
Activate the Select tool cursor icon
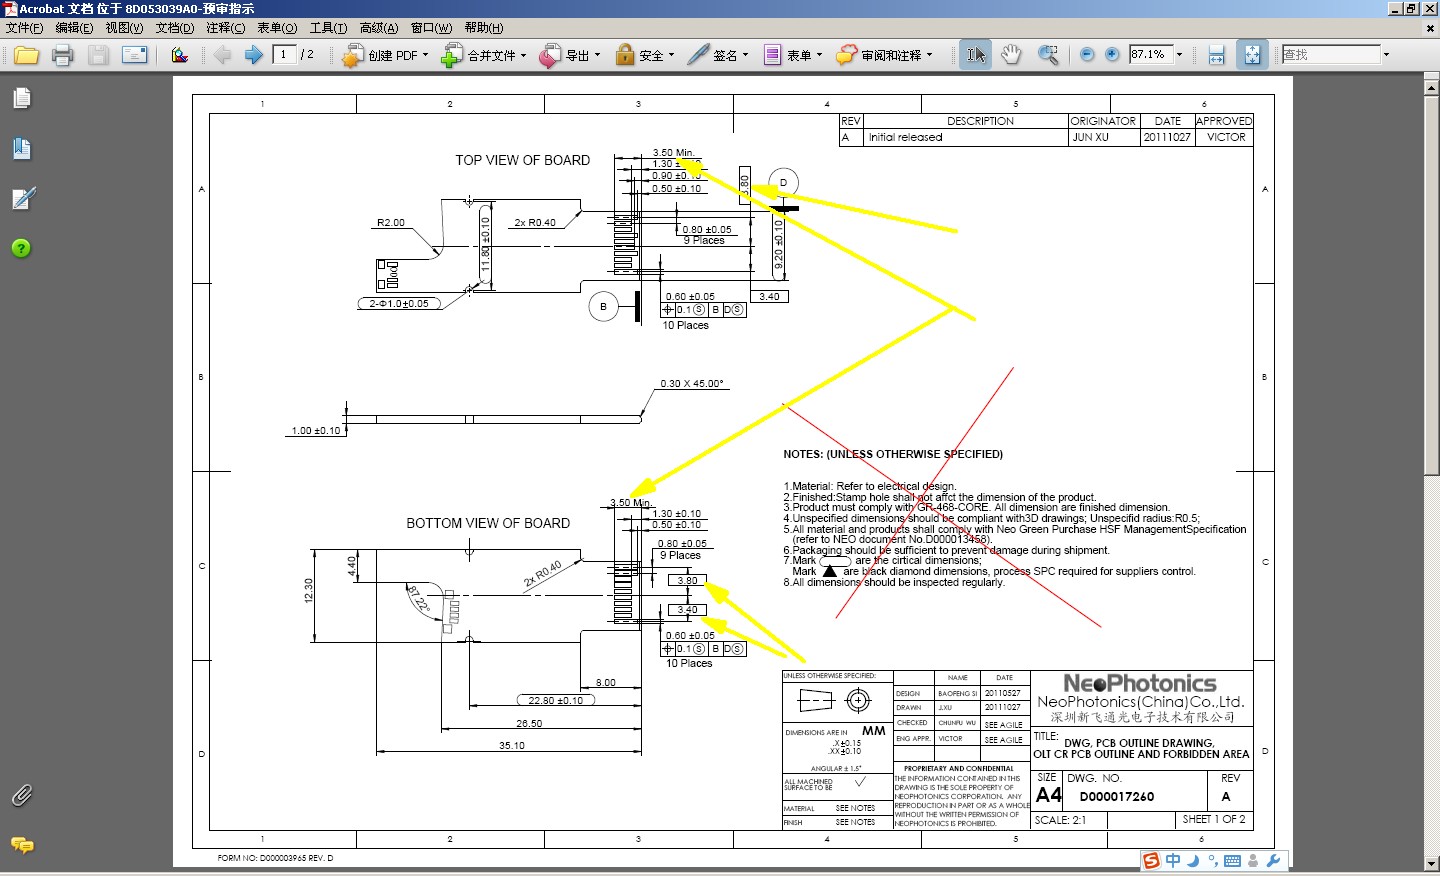click(976, 55)
